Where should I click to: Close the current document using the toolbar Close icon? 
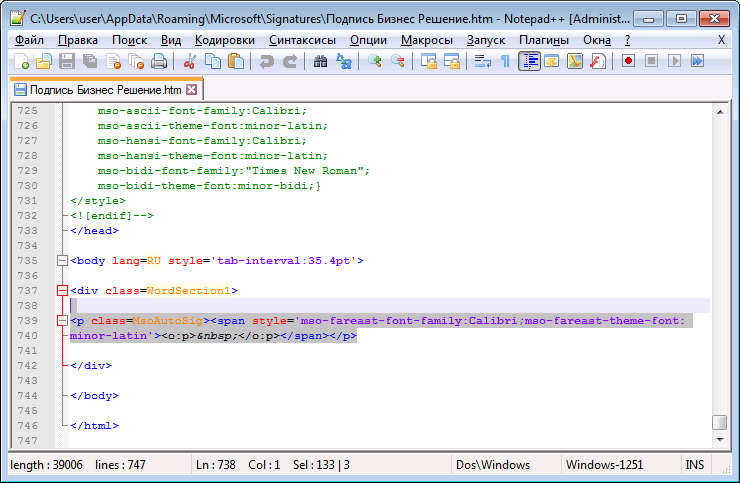113,61
